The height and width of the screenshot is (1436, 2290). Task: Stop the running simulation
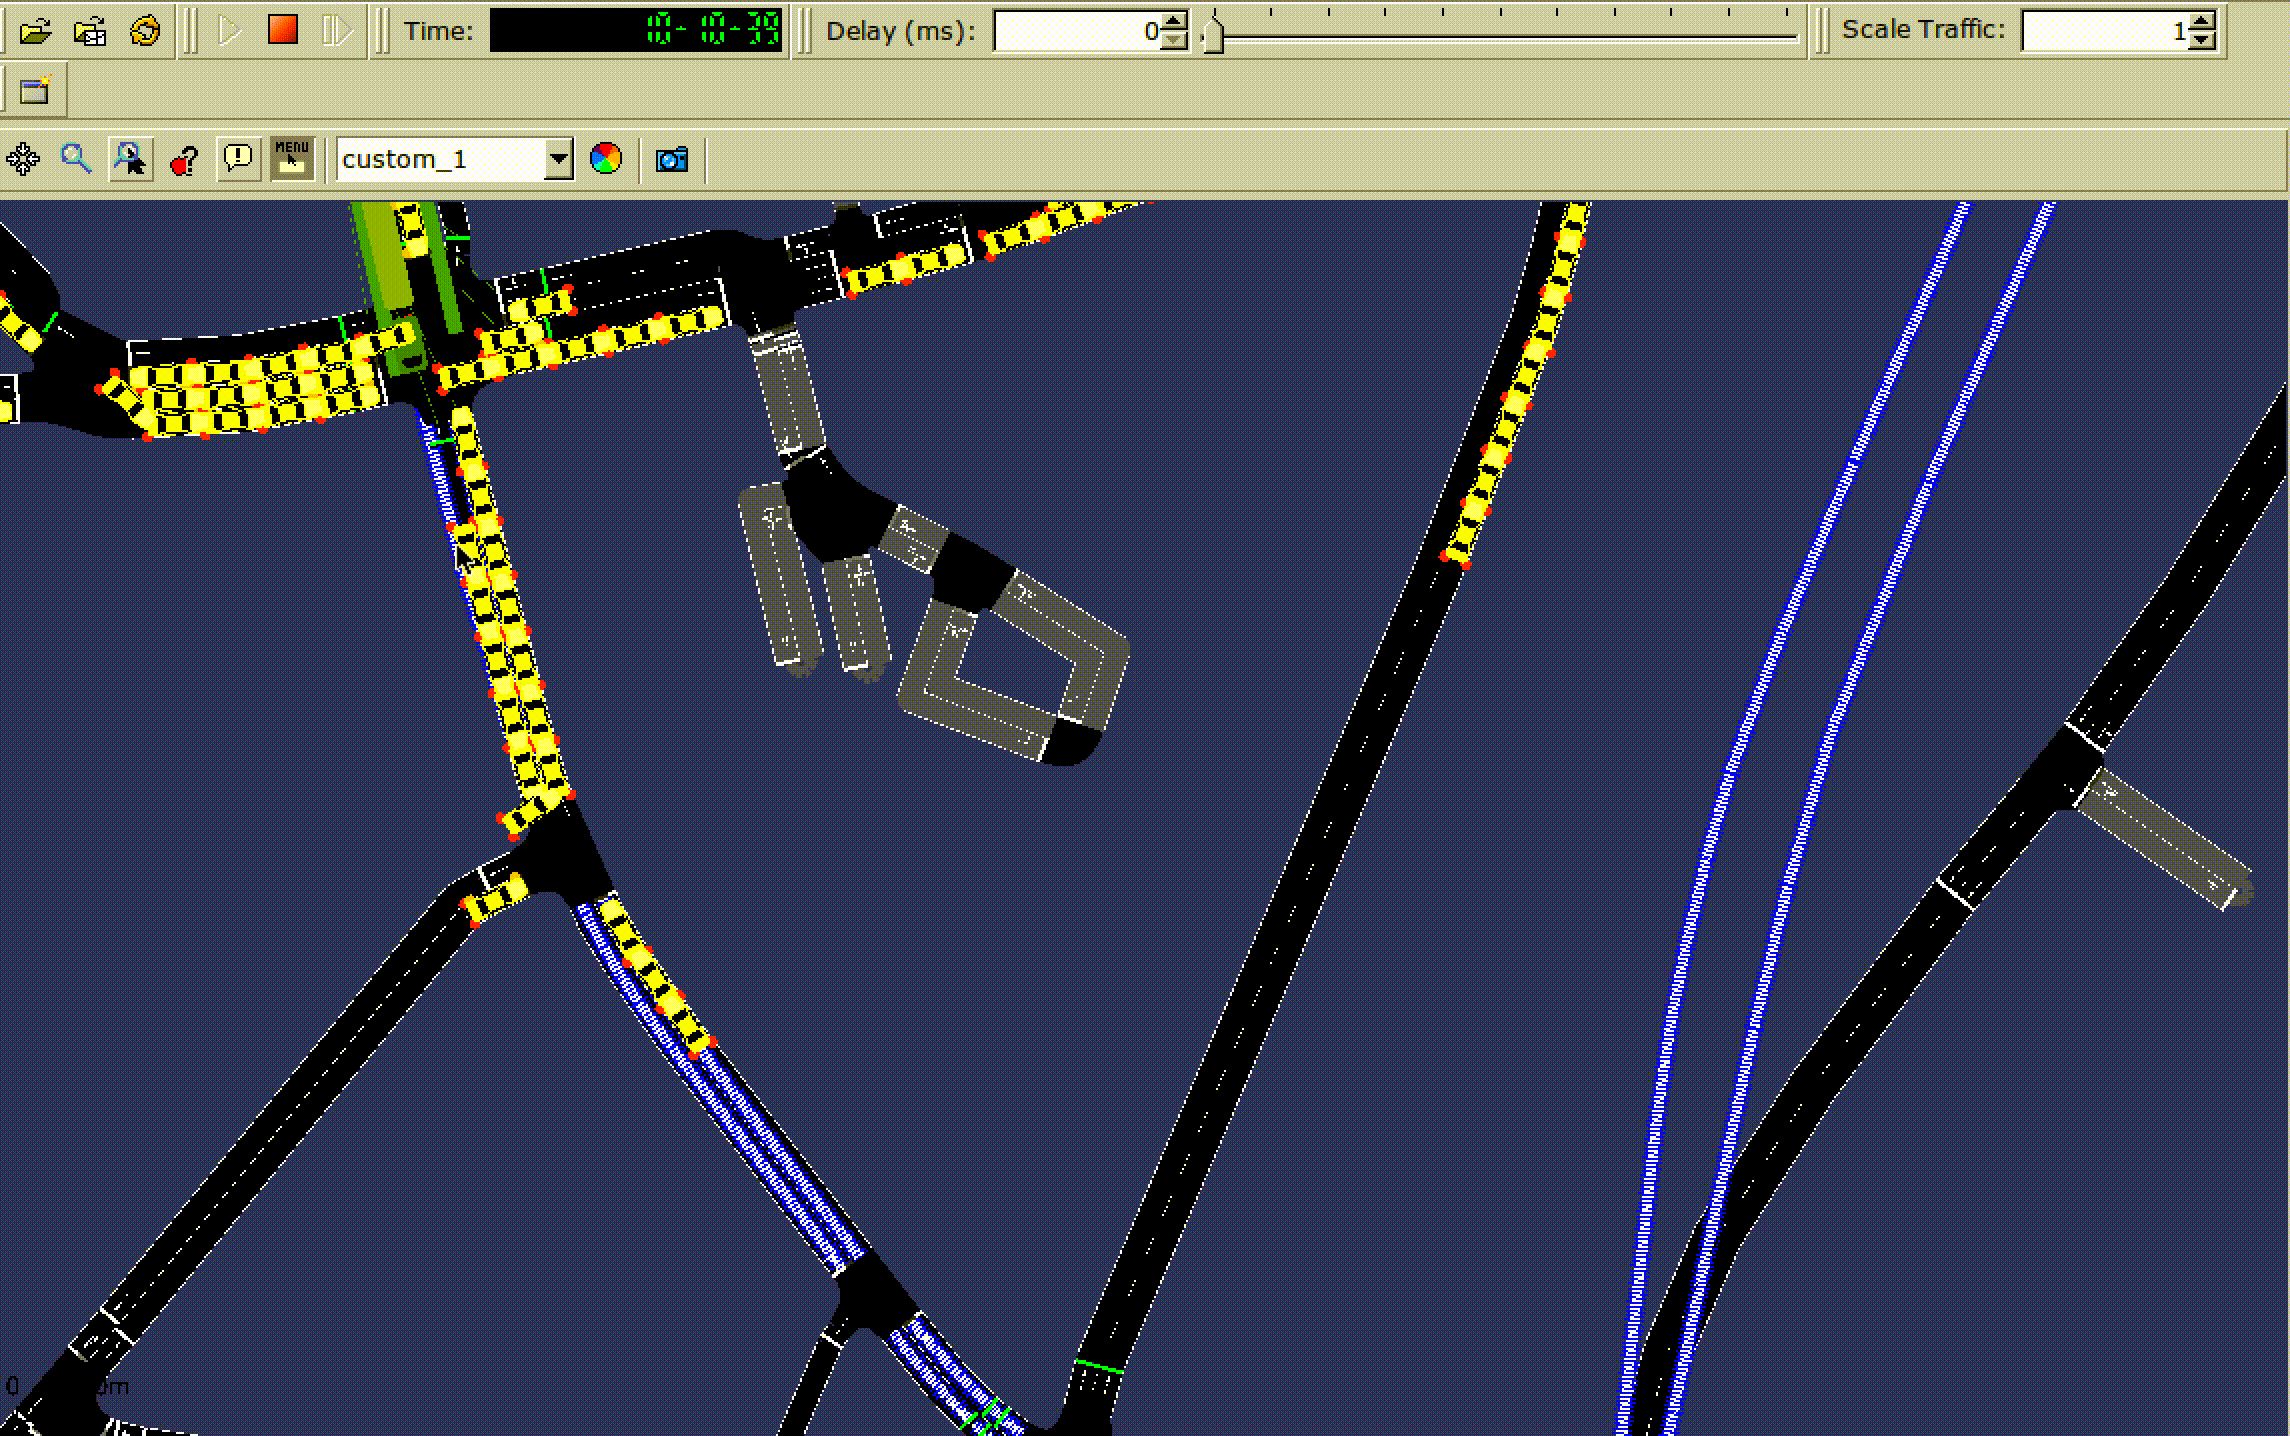[x=283, y=31]
